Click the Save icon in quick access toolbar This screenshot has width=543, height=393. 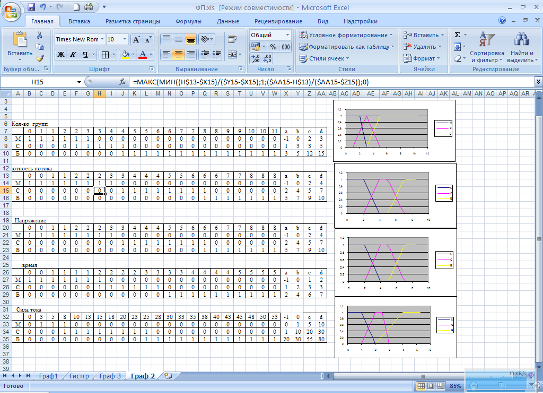31,7
